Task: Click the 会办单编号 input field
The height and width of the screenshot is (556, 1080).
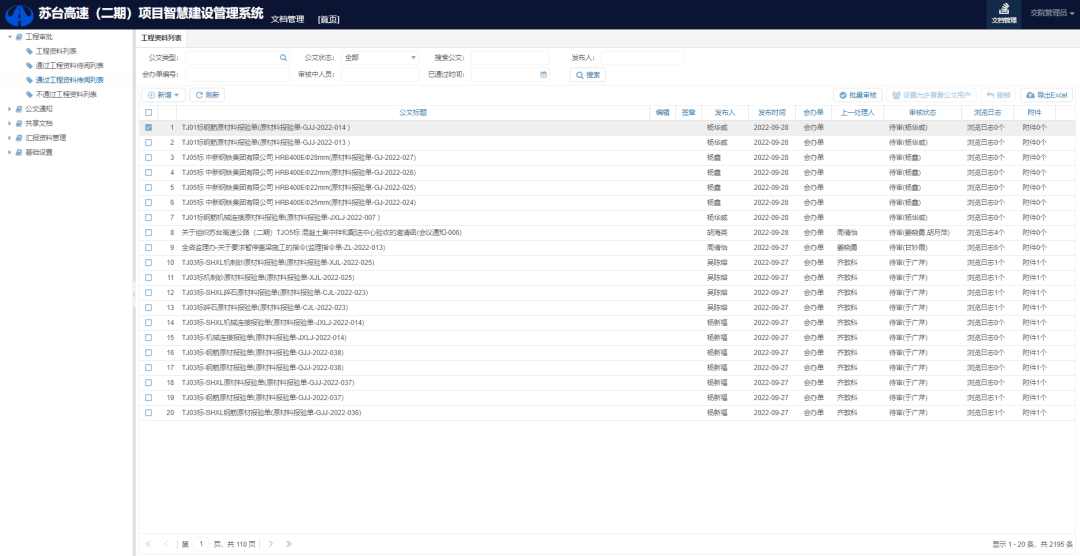Action: tap(237, 74)
